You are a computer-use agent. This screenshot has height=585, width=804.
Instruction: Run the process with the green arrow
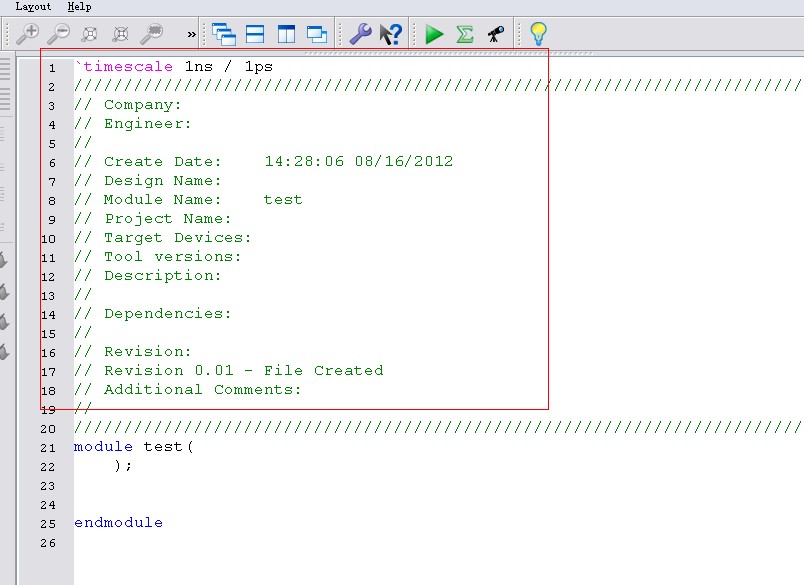click(434, 34)
